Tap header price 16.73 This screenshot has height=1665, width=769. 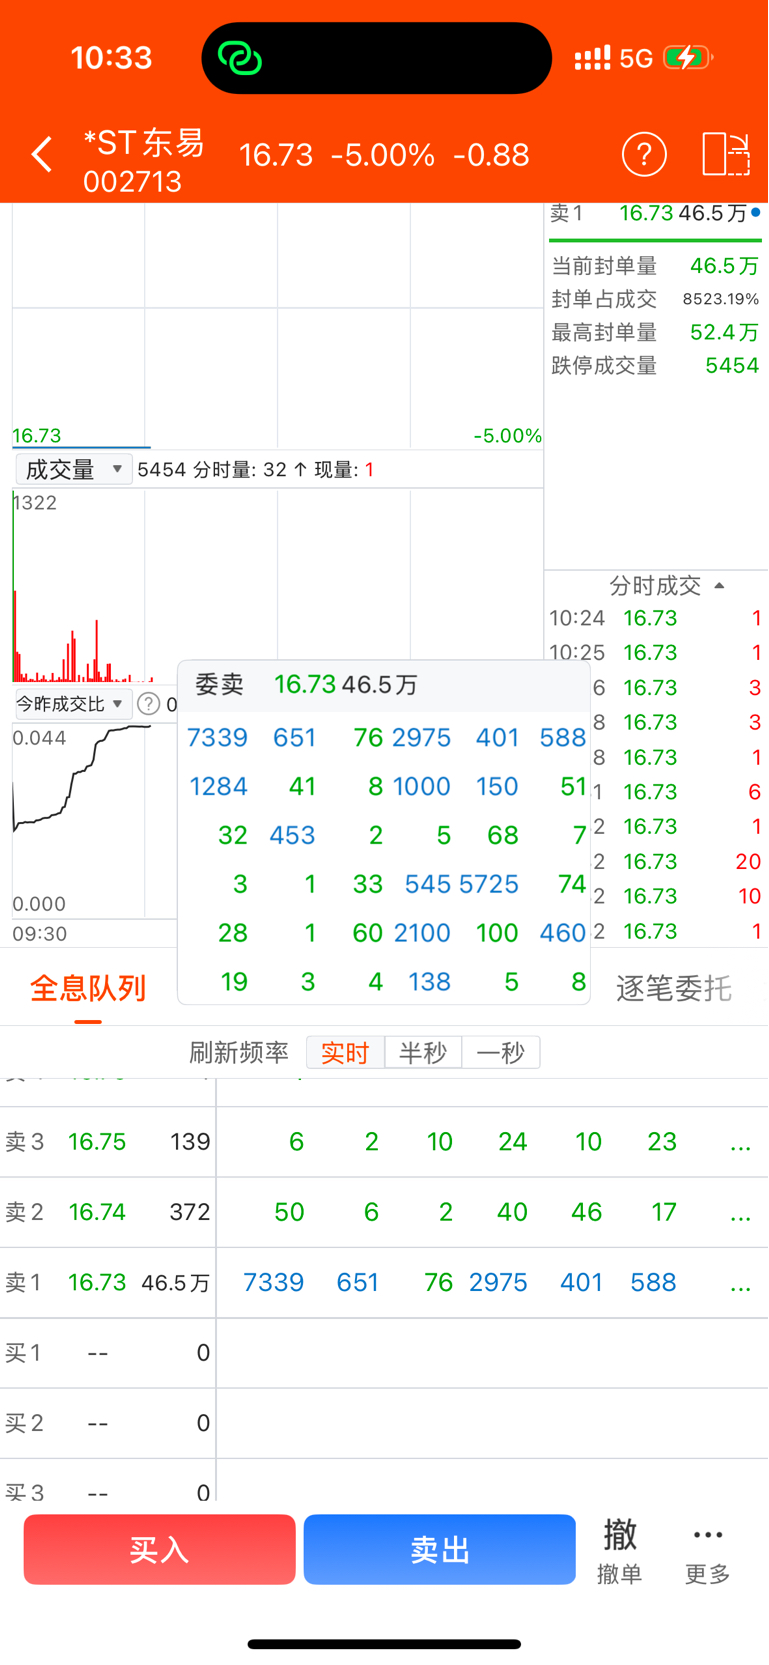(276, 155)
